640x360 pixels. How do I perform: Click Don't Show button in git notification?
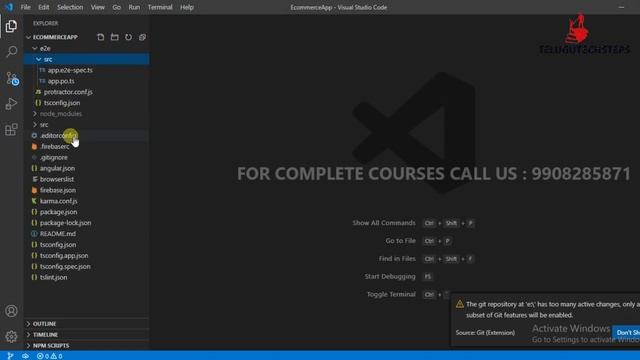627,333
